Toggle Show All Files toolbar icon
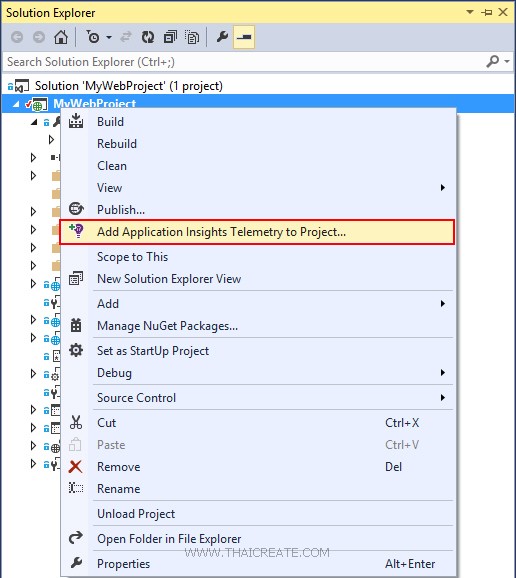Screen dimensions: 516x578 pyautogui.click(x=192, y=37)
